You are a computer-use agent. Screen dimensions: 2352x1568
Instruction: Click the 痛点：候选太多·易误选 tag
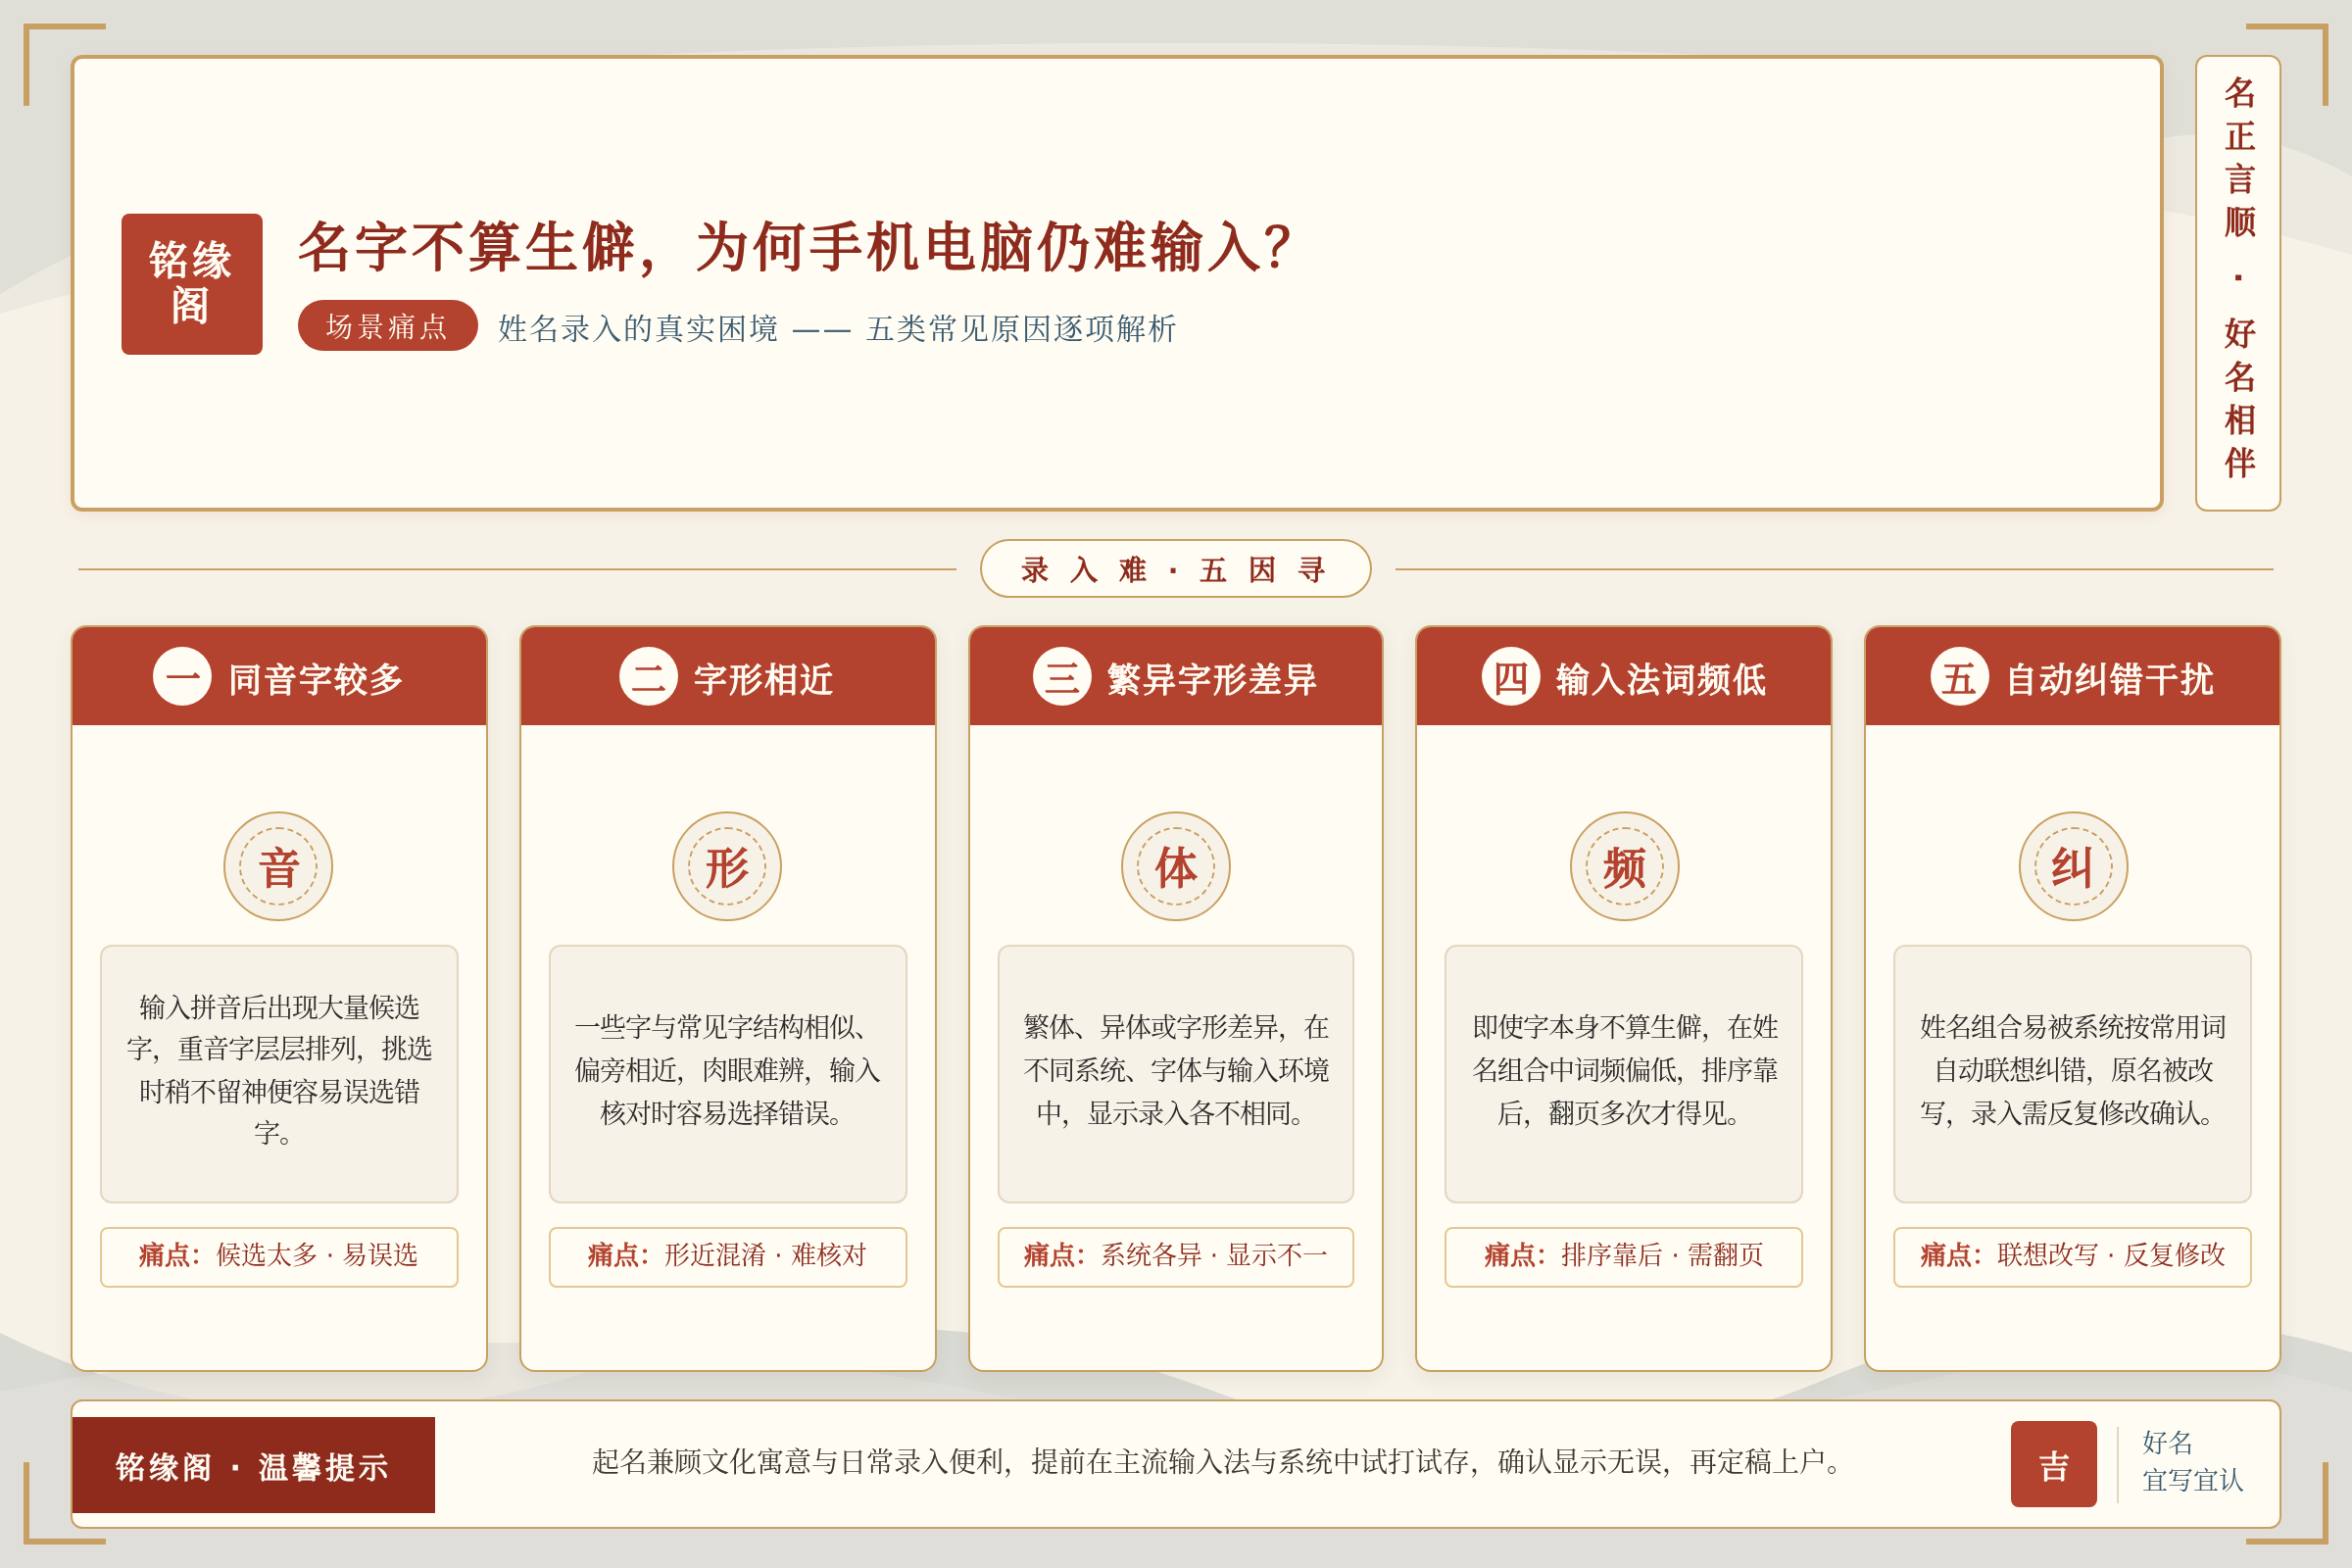279,1257
